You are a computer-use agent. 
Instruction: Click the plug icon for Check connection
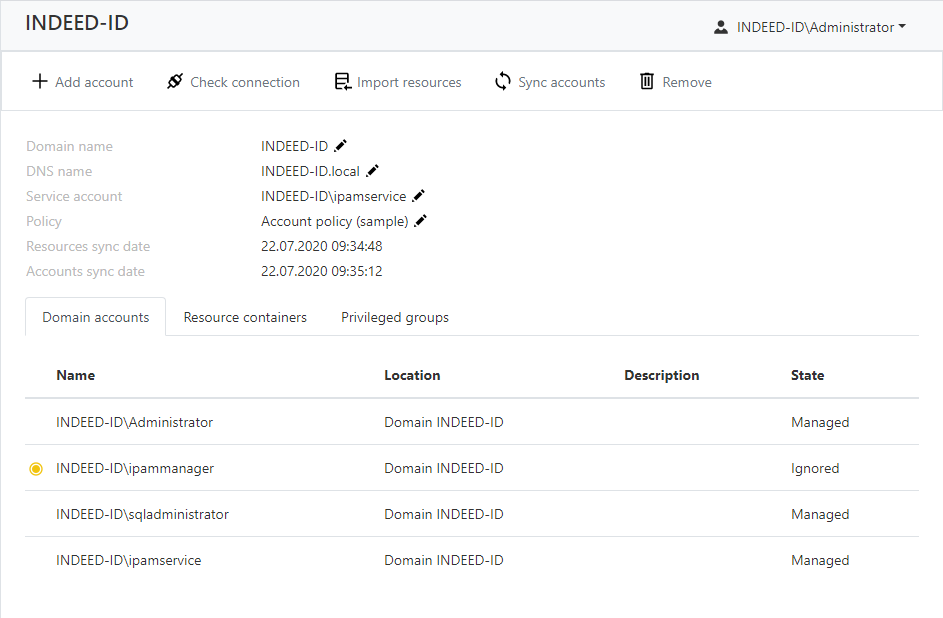pyautogui.click(x=175, y=82)
